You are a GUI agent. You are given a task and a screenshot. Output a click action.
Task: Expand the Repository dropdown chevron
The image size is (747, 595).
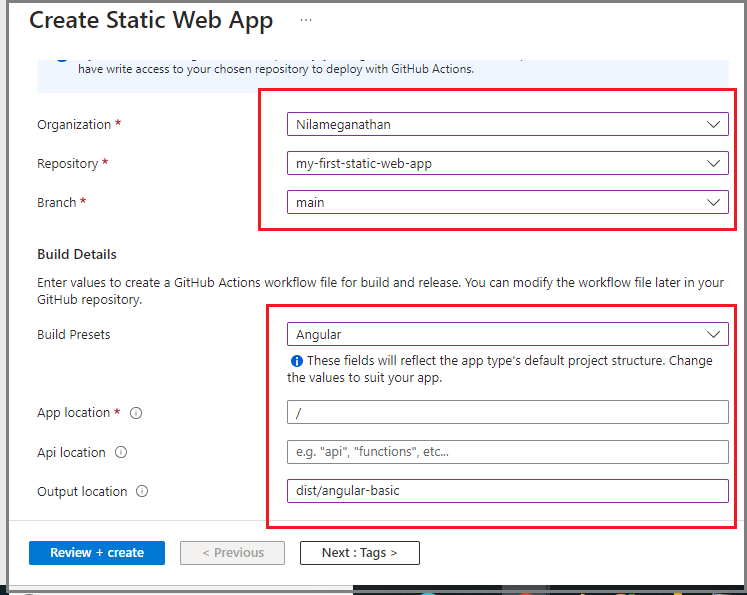pos(713,163)
